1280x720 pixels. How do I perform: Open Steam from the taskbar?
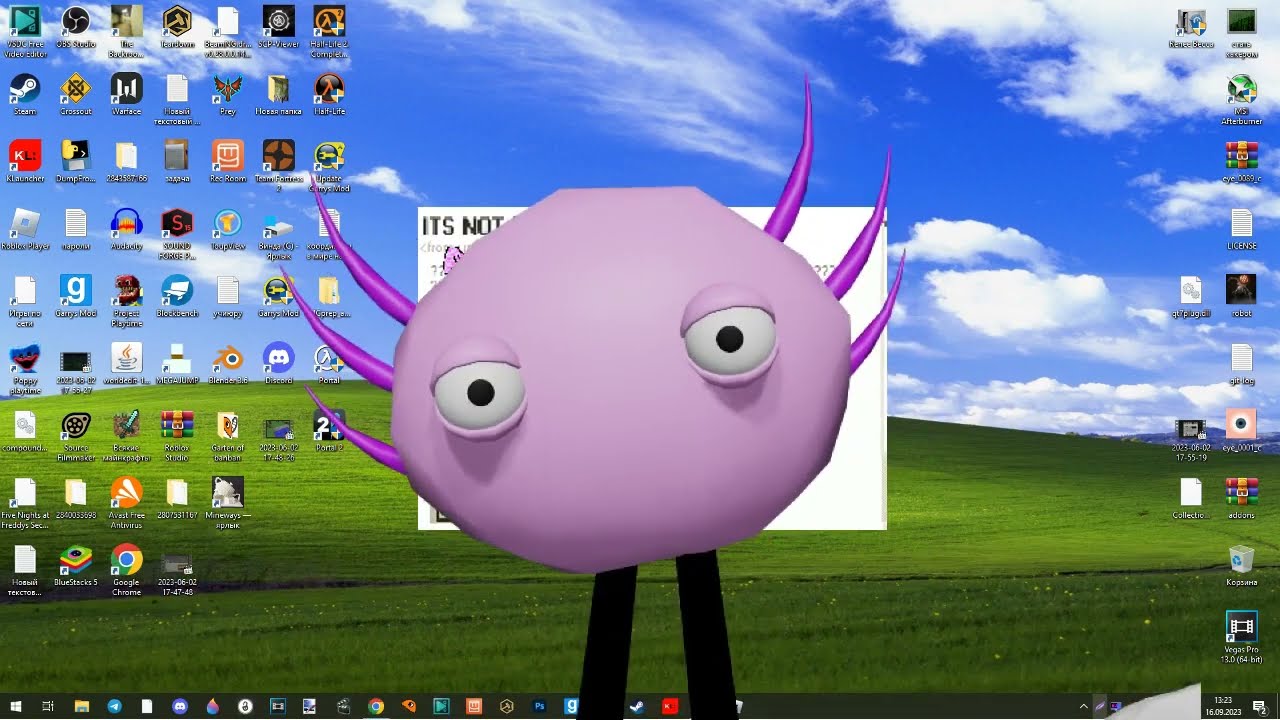tap(637, 706)
